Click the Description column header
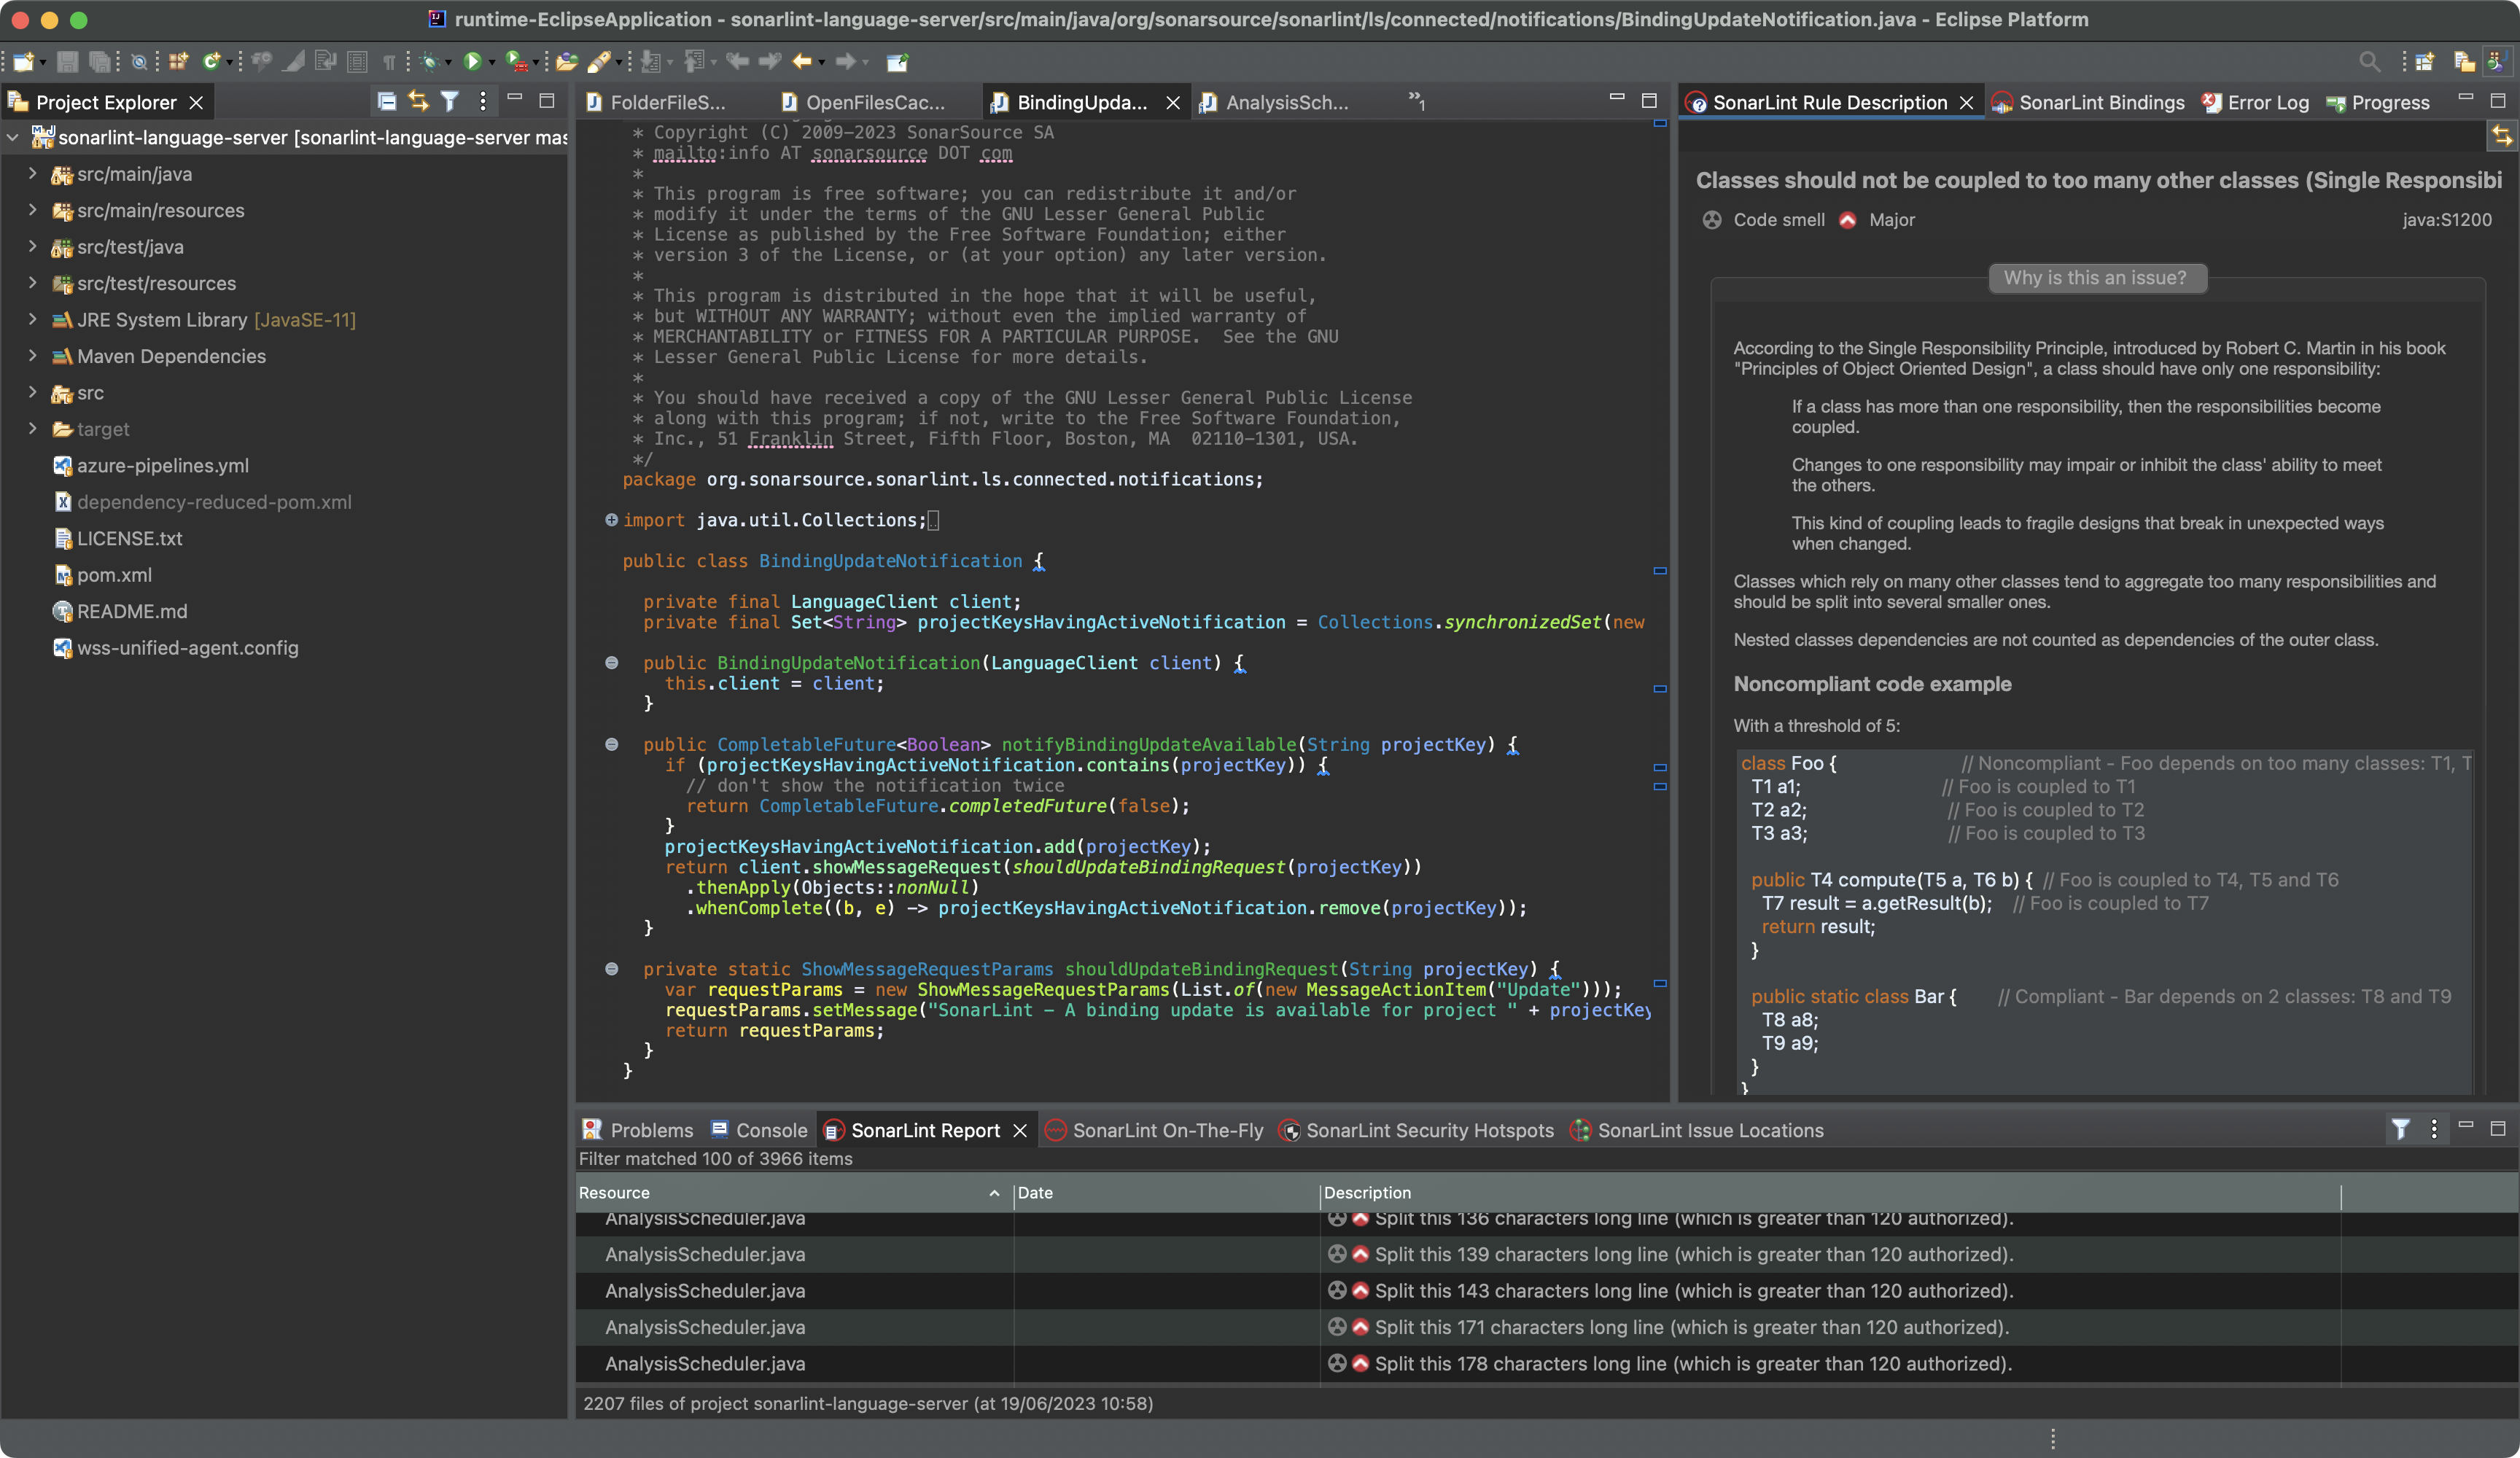 (x=1829, y=1192)
